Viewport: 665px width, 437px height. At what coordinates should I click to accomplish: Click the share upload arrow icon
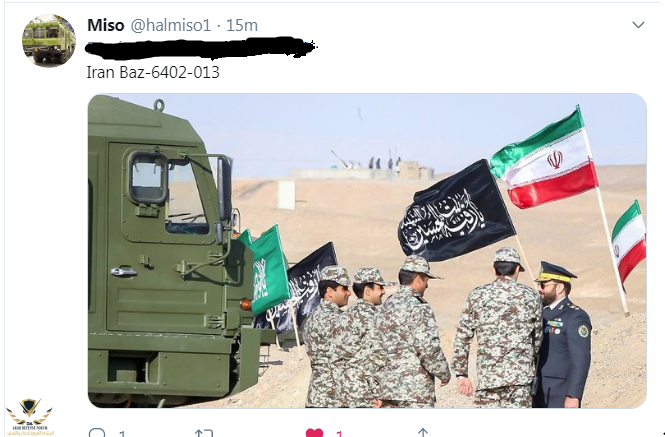[422, 433]
